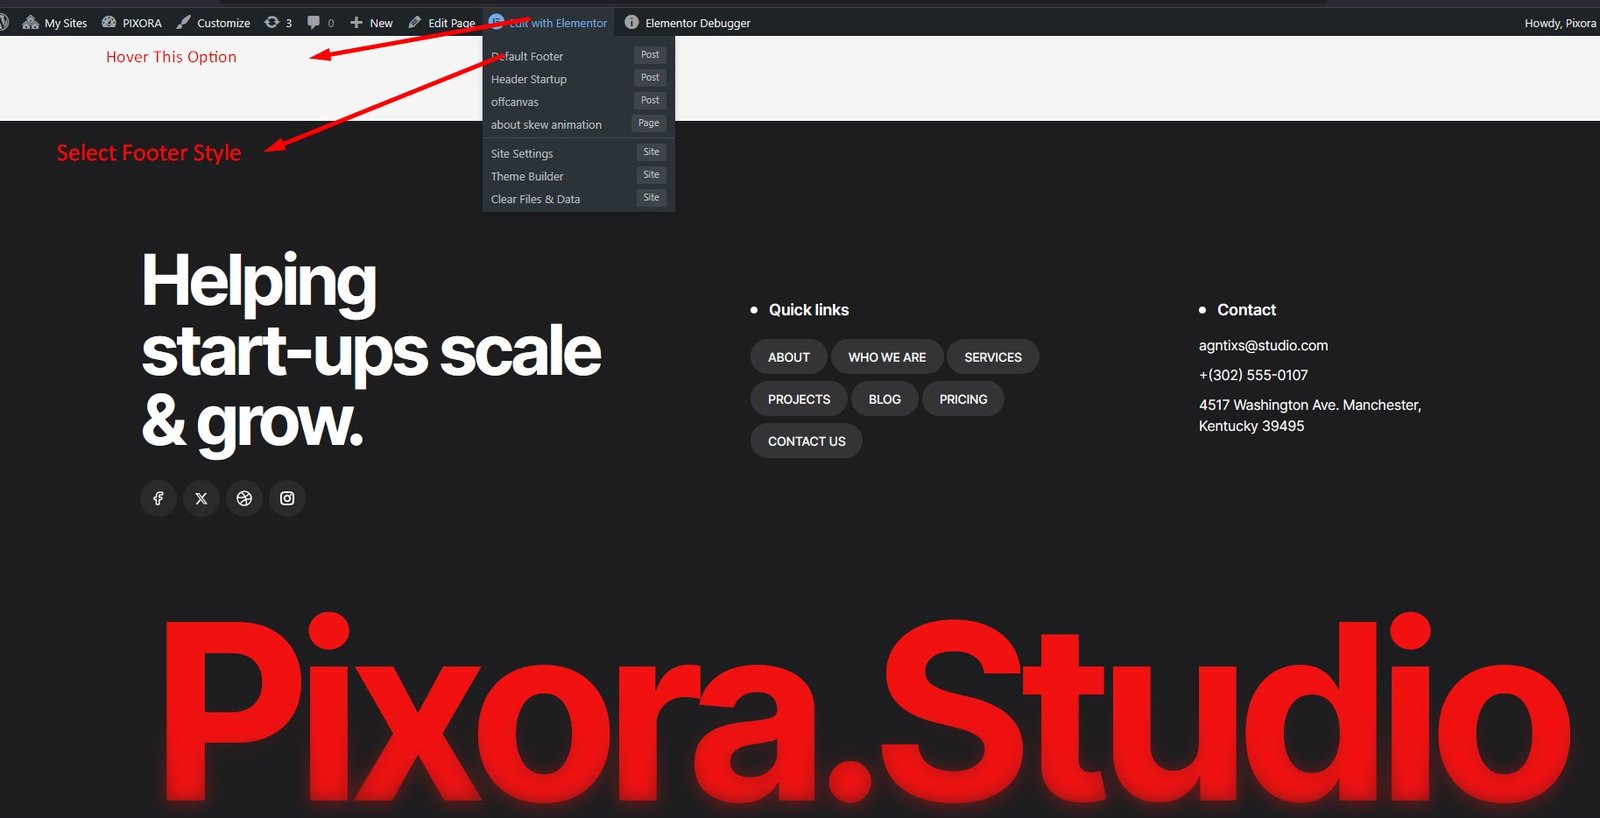This screenshot has height=818, width=1600.
Task: Open the X (Twitter) social icon
Action: [x=201, y=498]
